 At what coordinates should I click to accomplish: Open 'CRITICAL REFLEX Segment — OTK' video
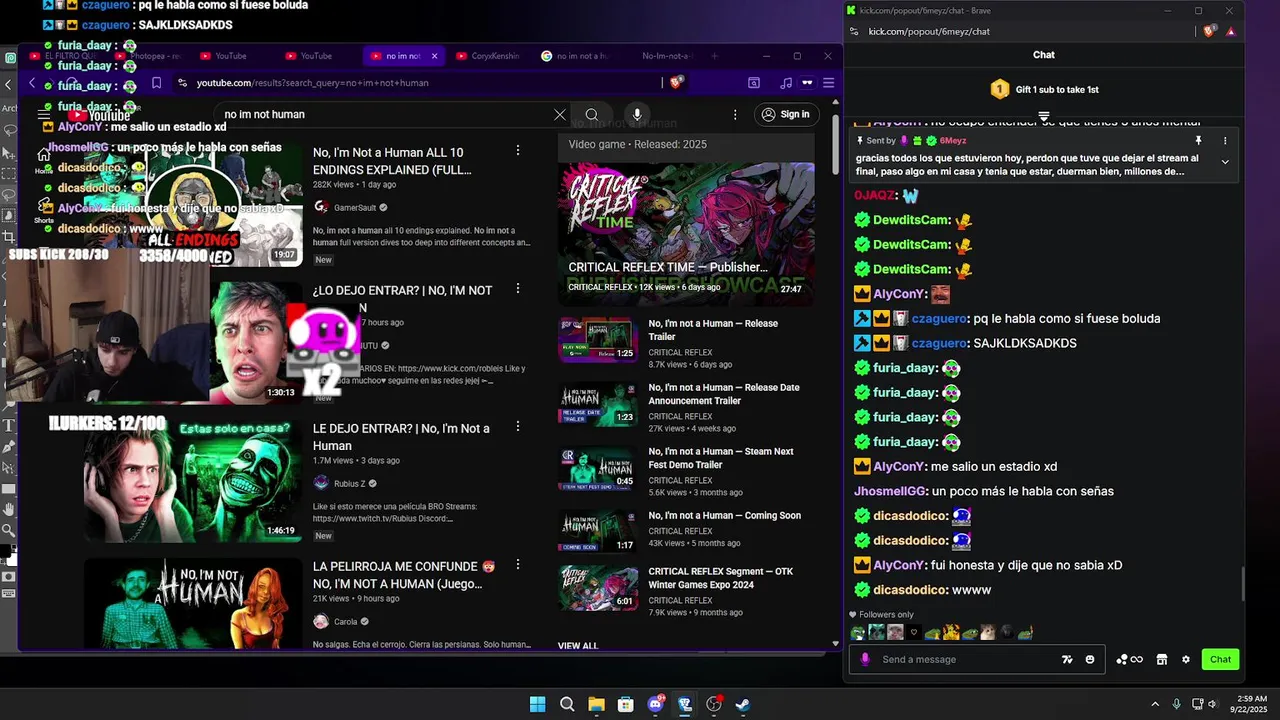(721, 578)
